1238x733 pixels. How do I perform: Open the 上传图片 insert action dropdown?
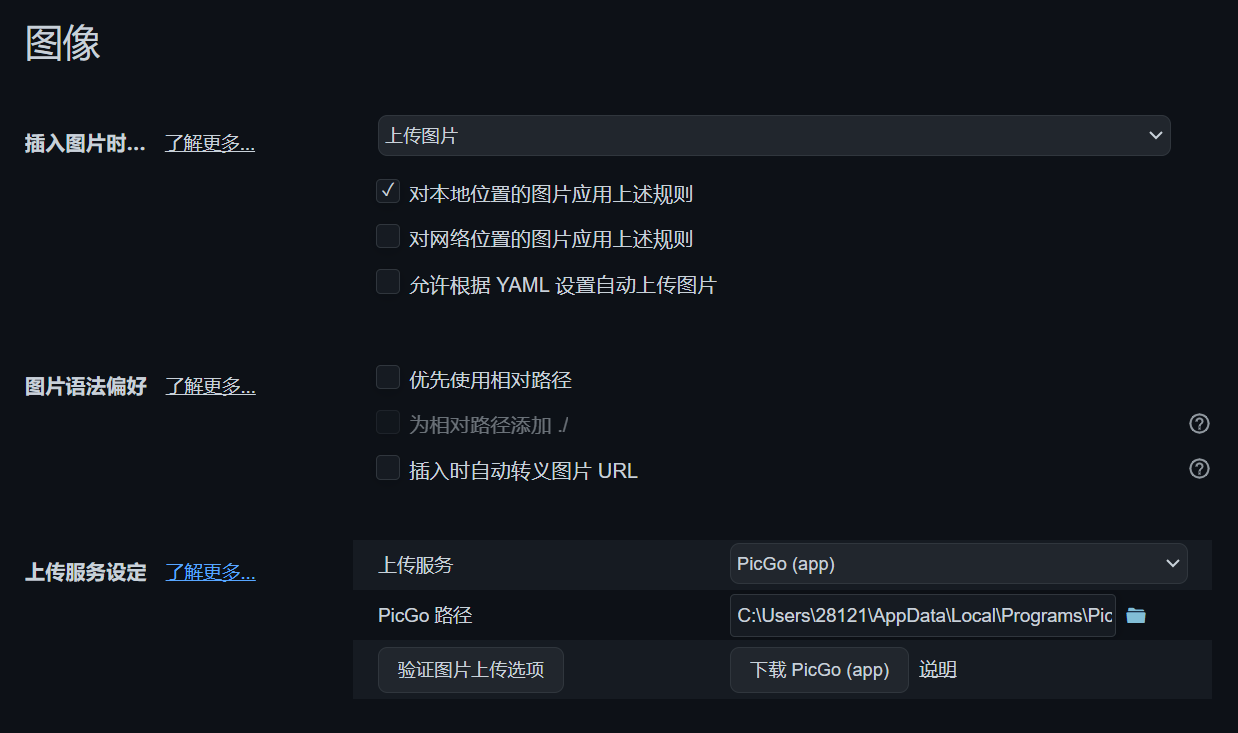[773, 136]
